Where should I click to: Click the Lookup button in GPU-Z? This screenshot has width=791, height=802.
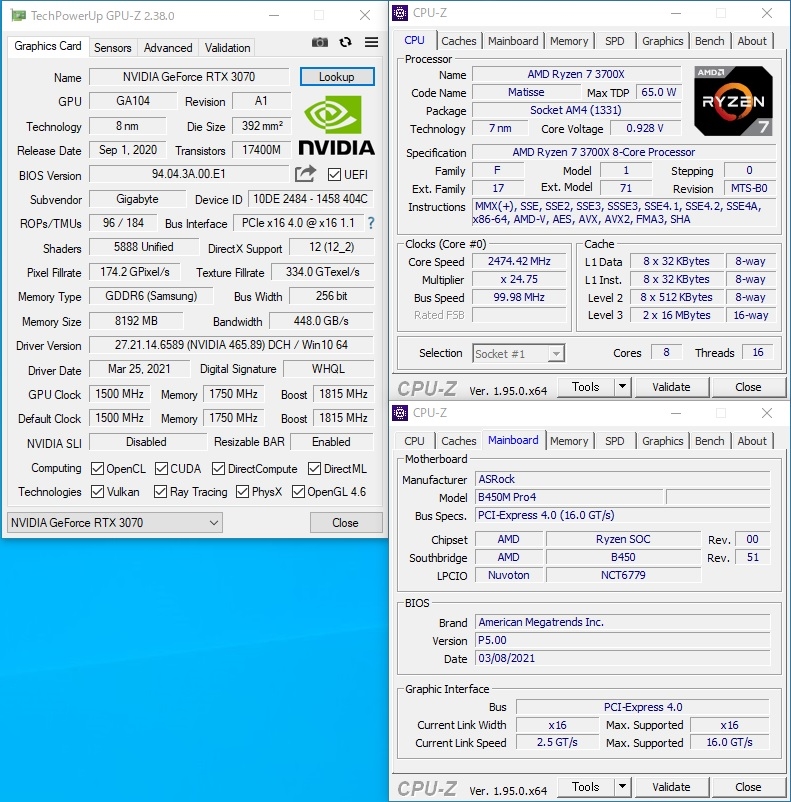point(337,77)
